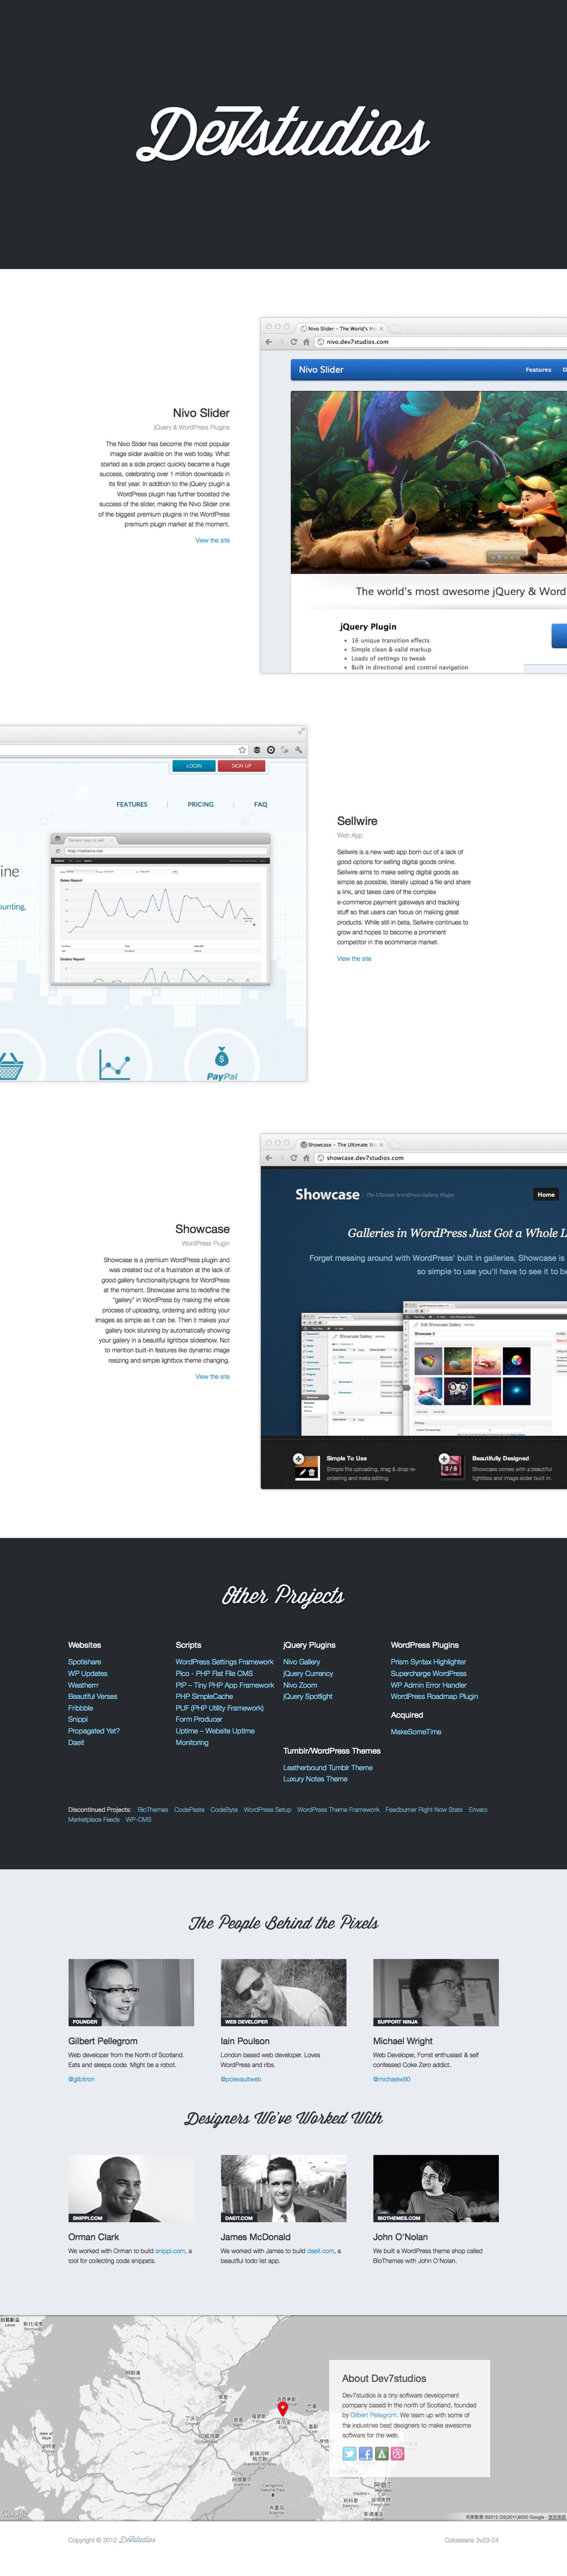Click the line chart icon in Sellwire screenshot
The image size is (567, 2576).
coord(115,1065)
